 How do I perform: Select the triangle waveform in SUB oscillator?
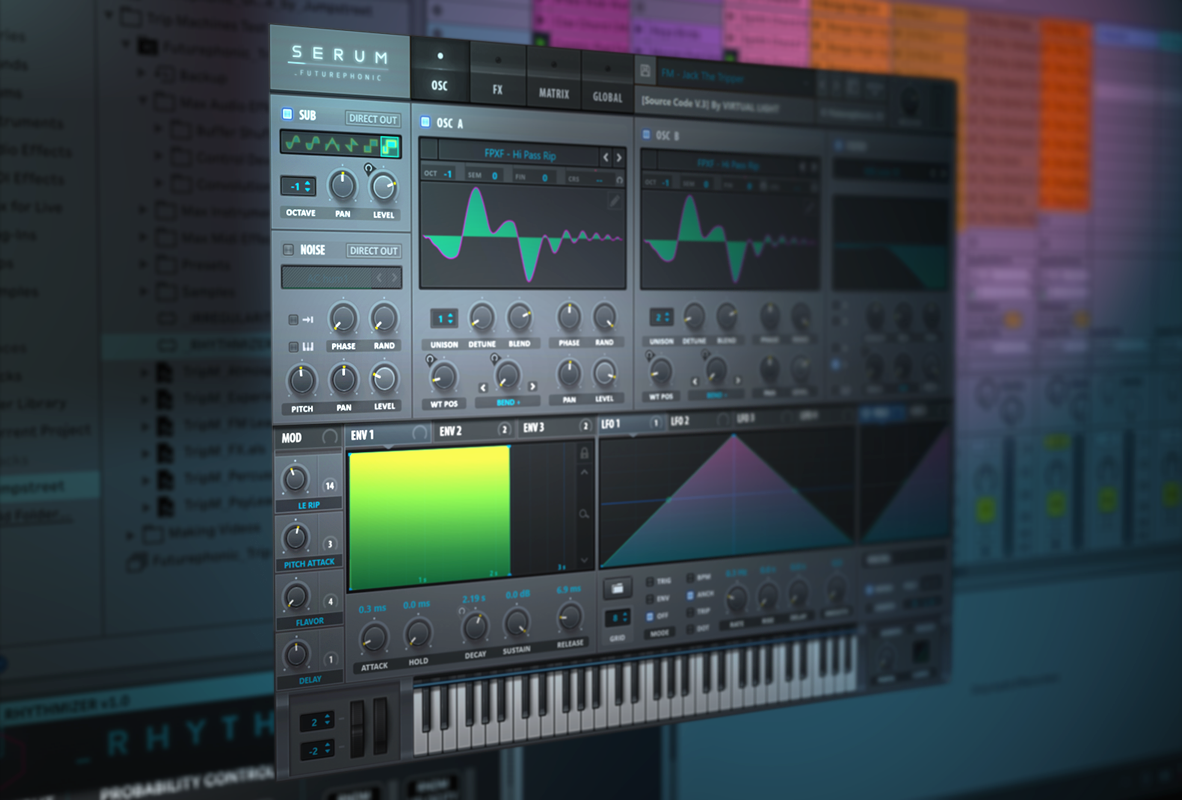pos(332,143)
